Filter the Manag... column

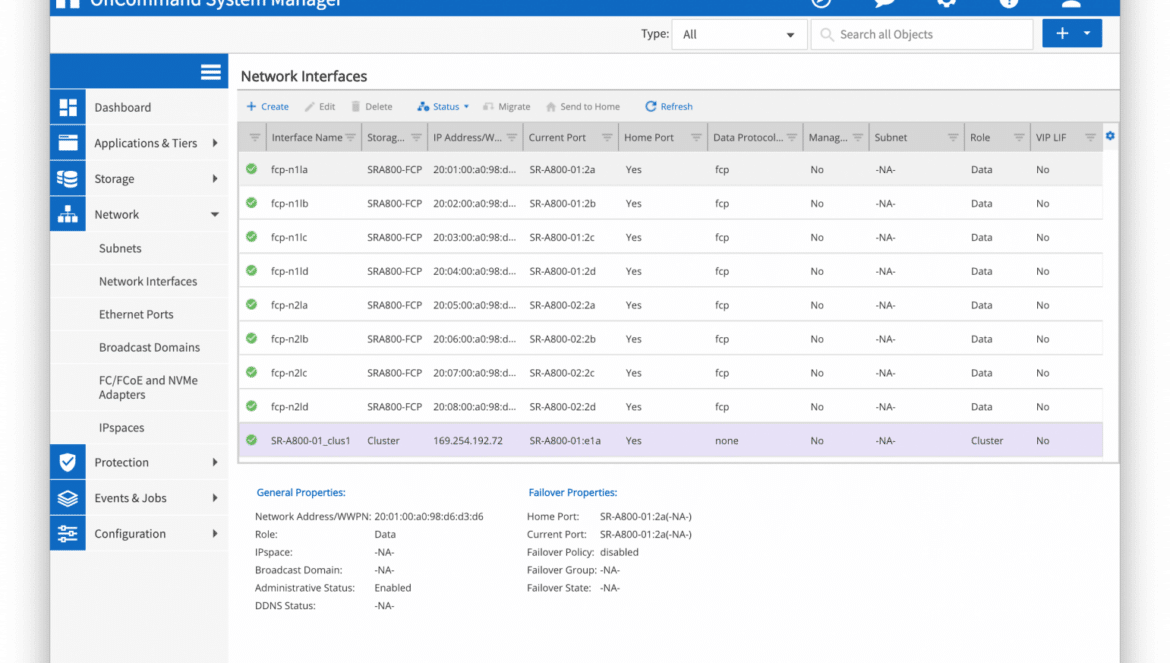pos(858,137)
